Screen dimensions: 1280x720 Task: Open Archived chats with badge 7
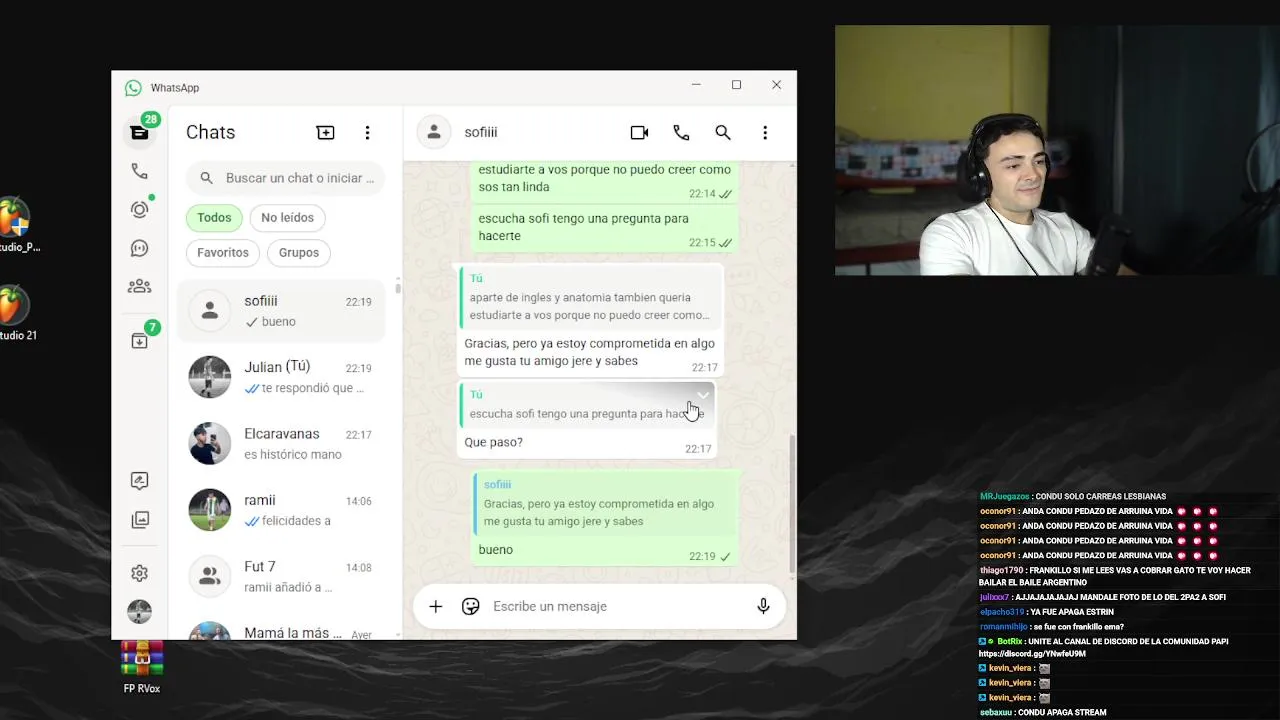click(x=139, y=341)
